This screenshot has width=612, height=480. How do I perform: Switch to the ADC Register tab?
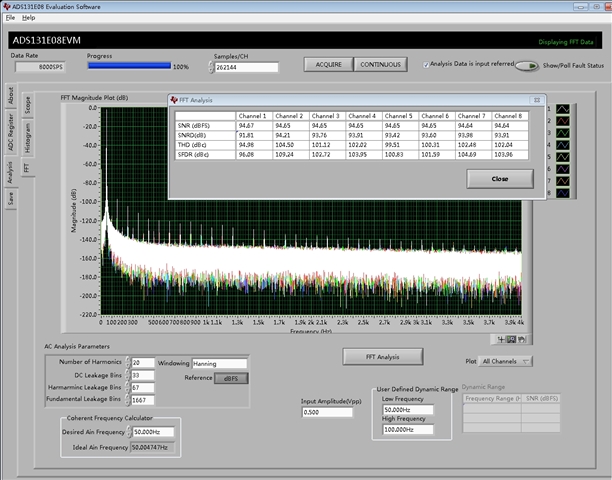click(11, 133)
